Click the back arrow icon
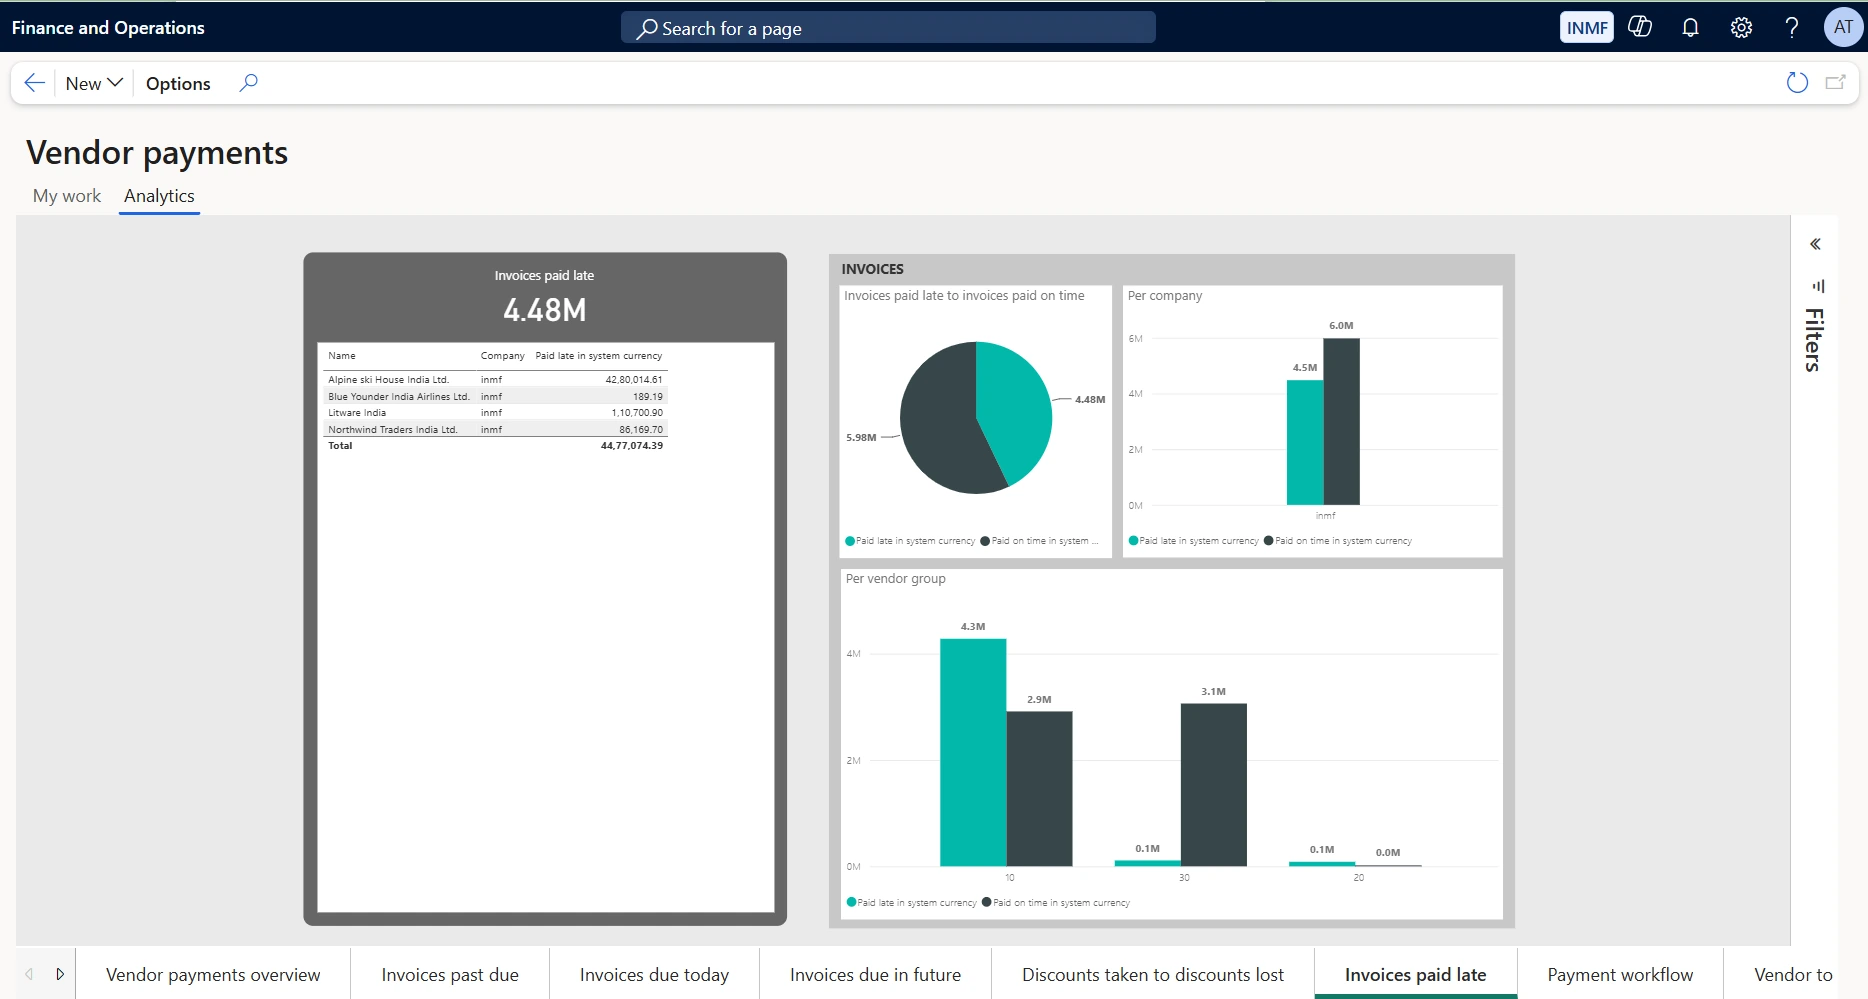 coord(34,83)
